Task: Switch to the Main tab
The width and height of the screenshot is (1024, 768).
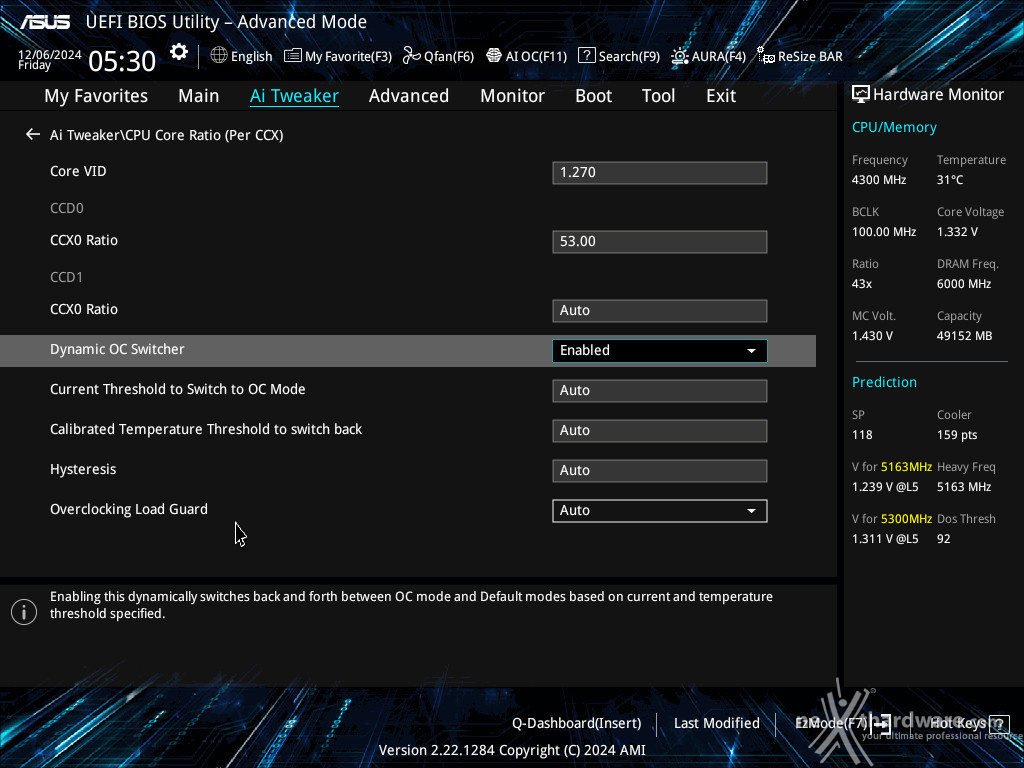Action: 199,96
